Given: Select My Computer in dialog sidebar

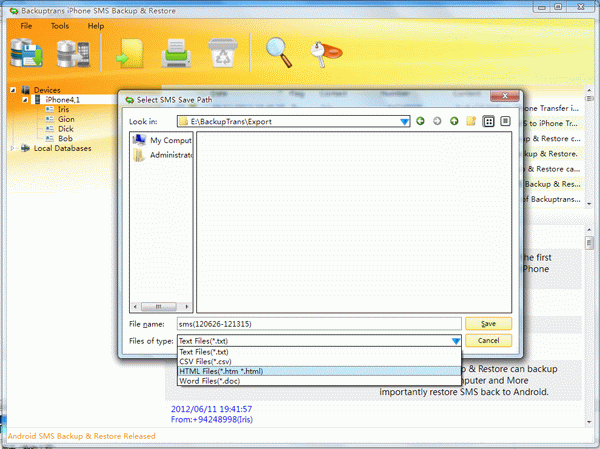Looking at the screenshot, I should [x=162, y=140].
